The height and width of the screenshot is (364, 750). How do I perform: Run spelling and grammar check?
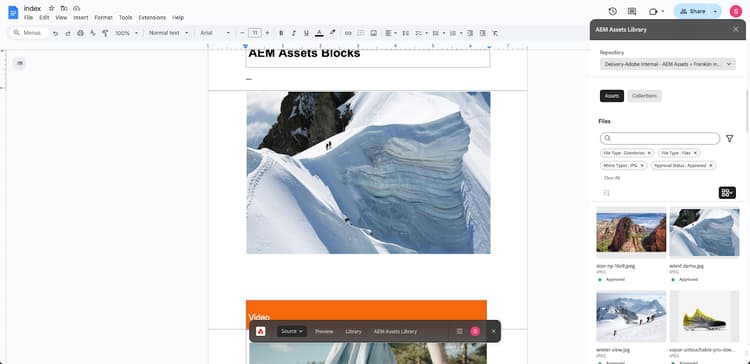(93, 33)
